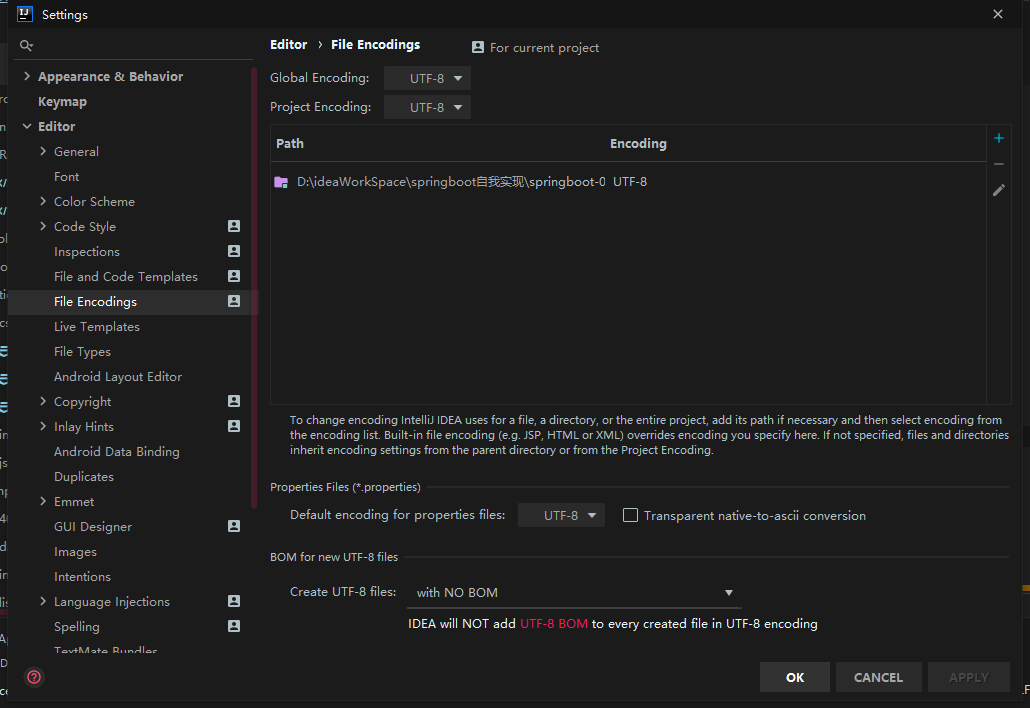Open the Create UTF-8 files dropdown
Image resolution: width=1030 pixels, height=708 pixels.
click(574, 593)
